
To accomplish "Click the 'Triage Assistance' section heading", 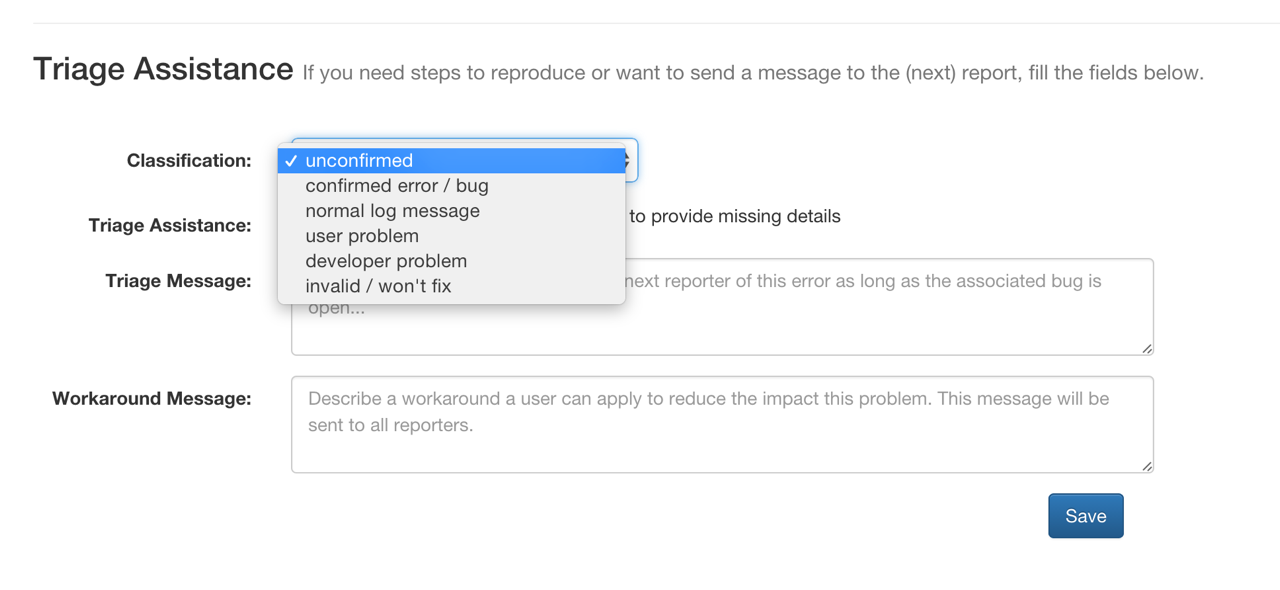I will click(163, 69).
